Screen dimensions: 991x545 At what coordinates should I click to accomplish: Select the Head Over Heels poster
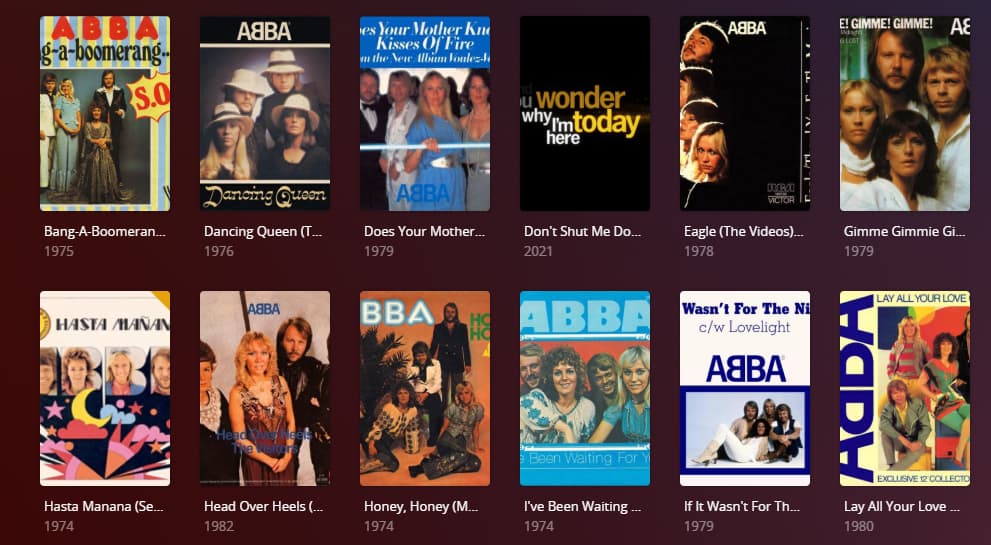(265, 388)
